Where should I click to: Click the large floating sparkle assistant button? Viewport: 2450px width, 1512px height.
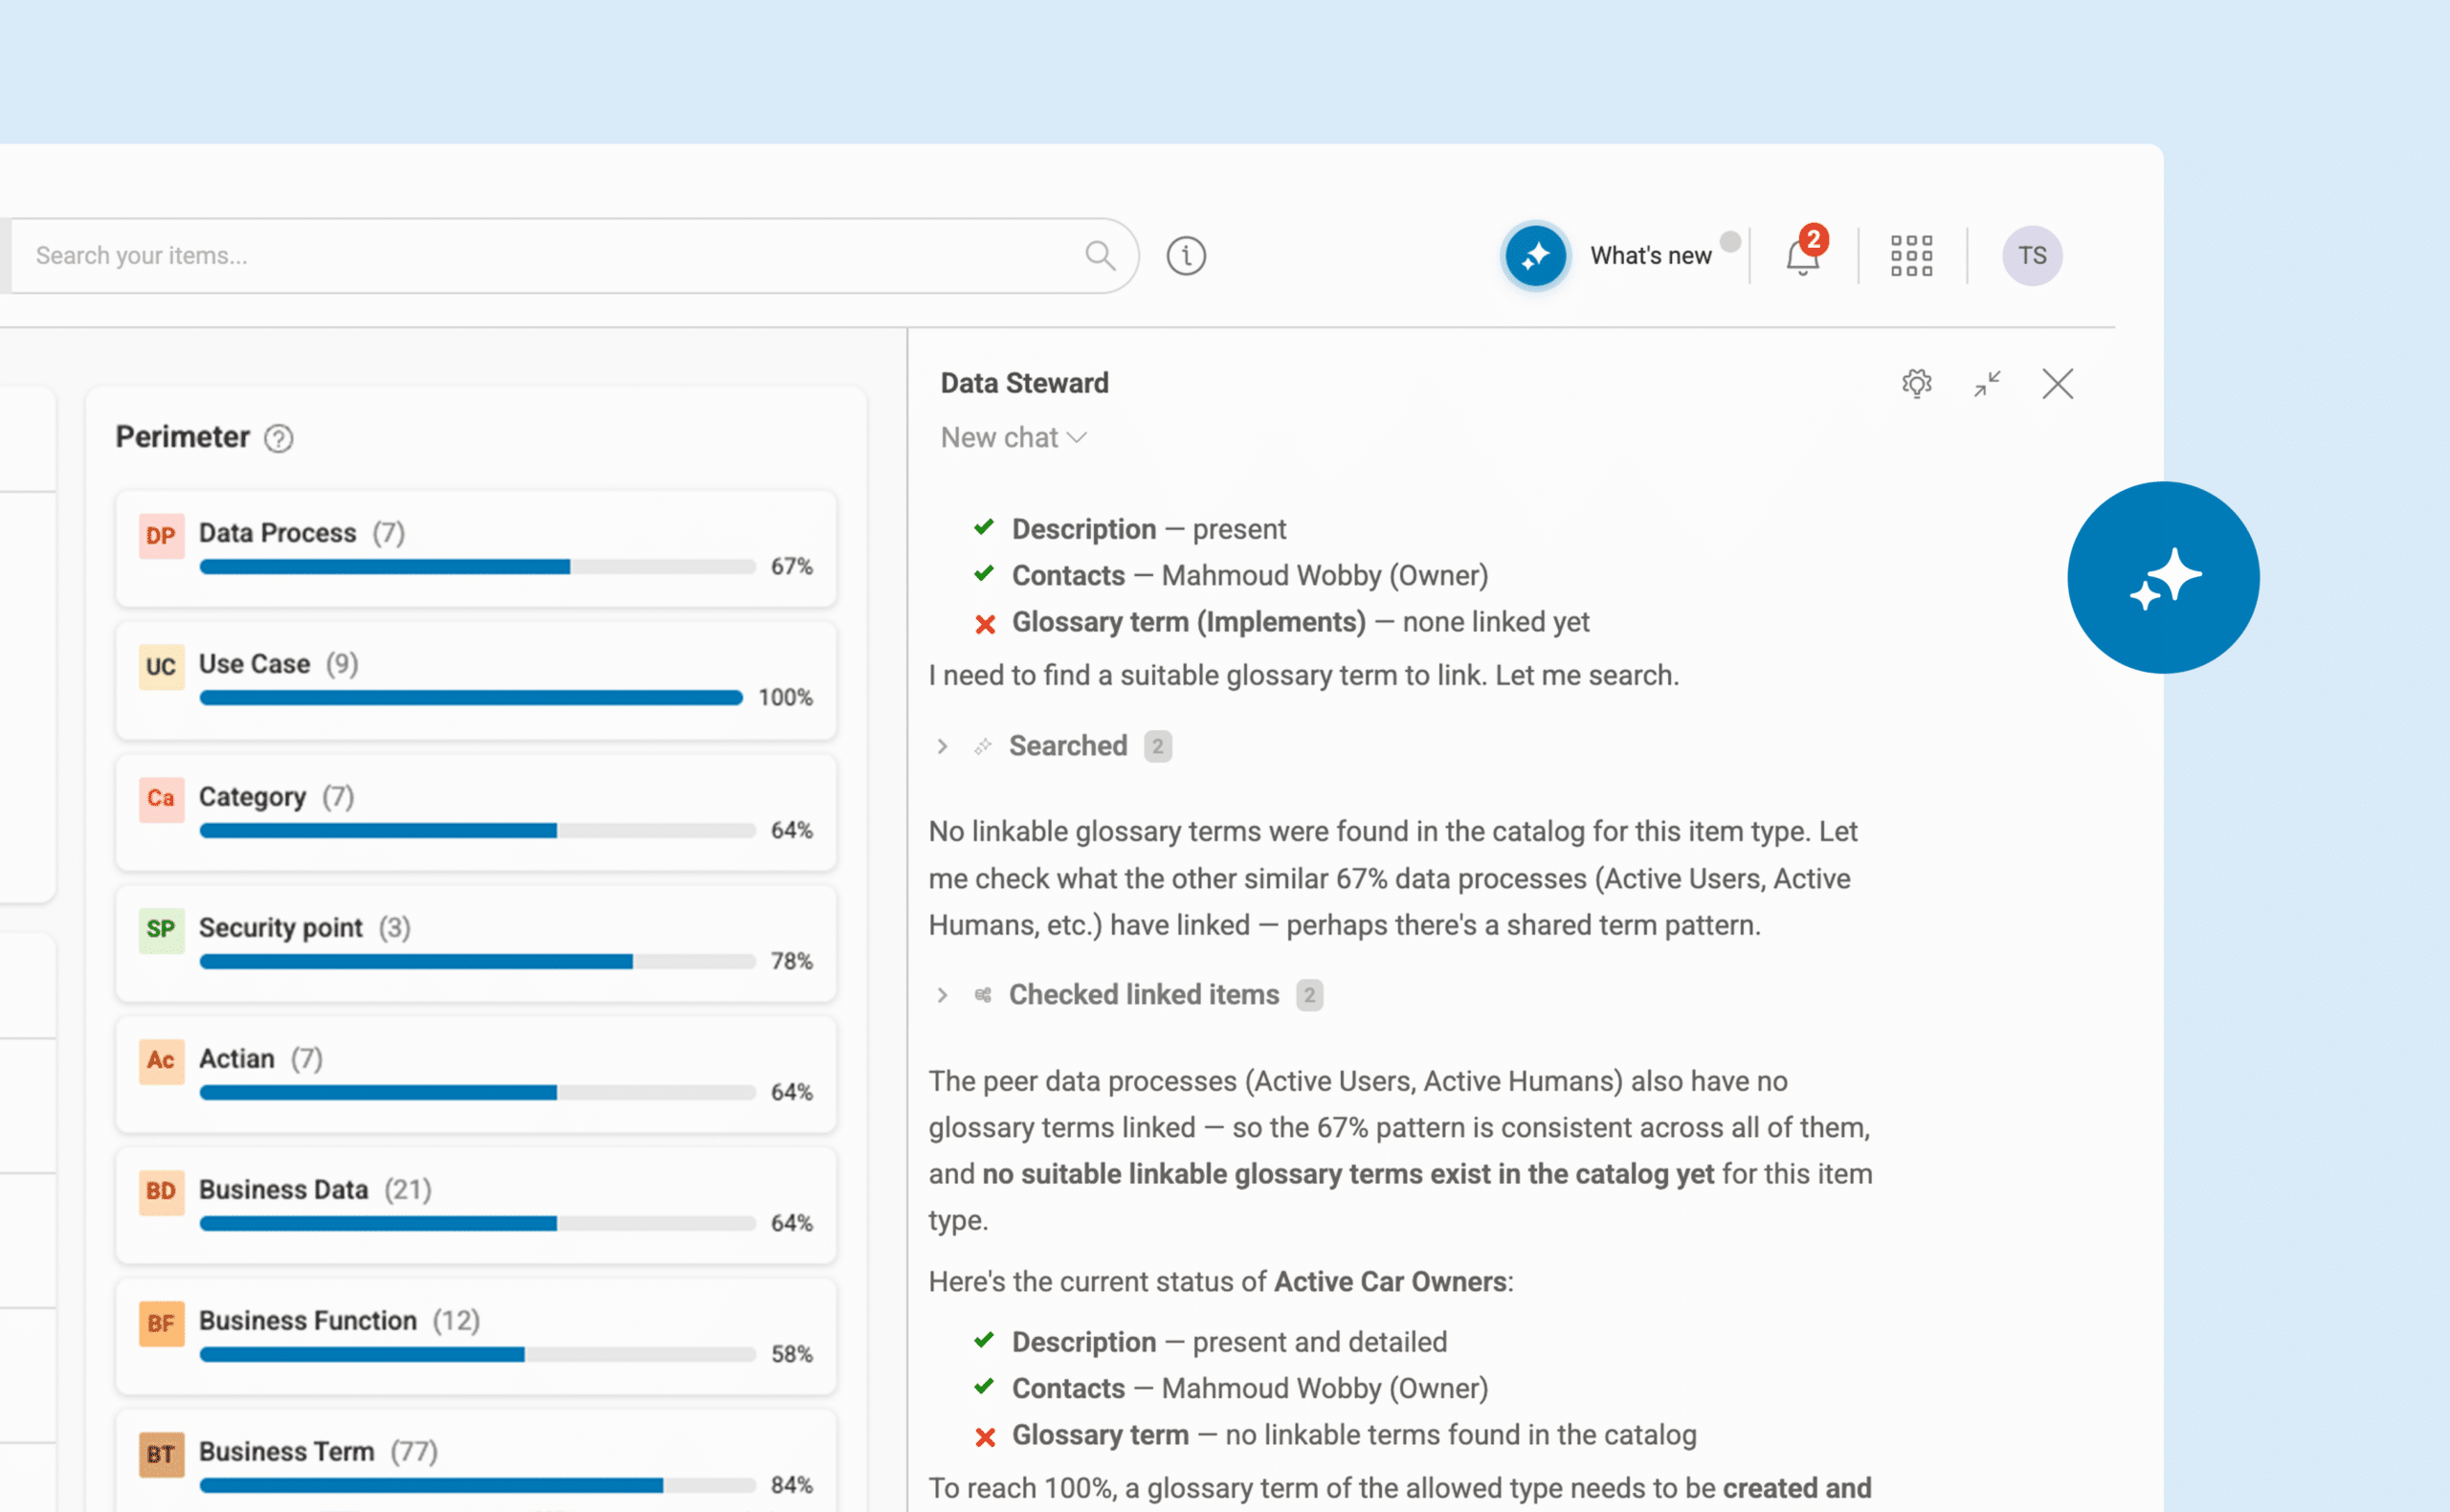pos(2163,577)
